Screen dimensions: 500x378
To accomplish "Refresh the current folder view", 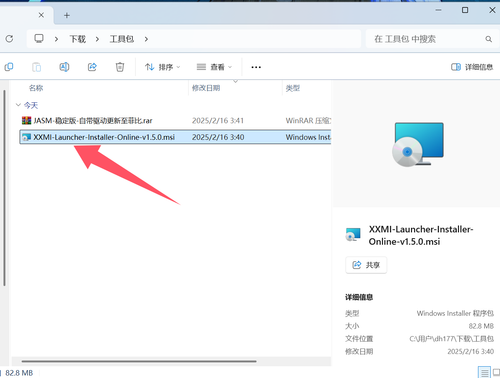I will [x=9, y=39].
